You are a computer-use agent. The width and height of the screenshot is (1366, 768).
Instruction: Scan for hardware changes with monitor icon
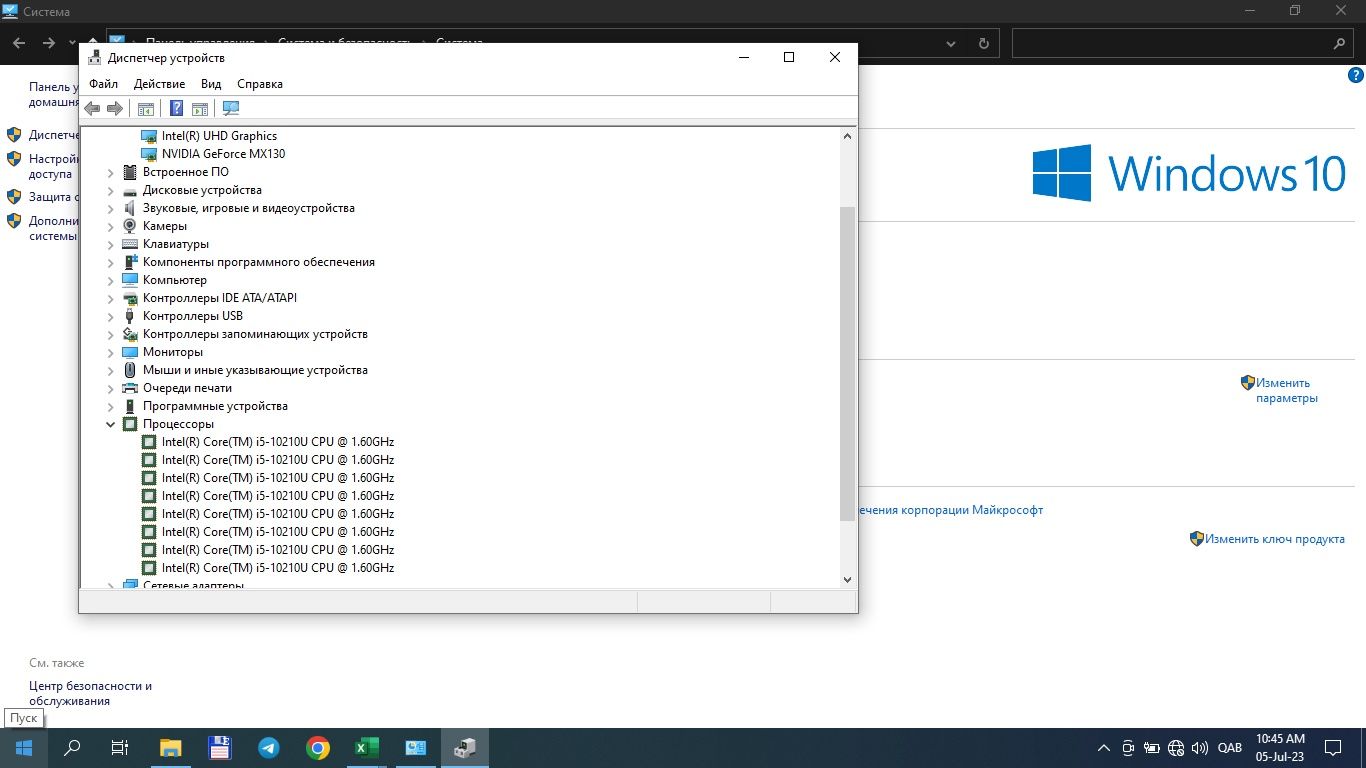click(x=231, y=108)
